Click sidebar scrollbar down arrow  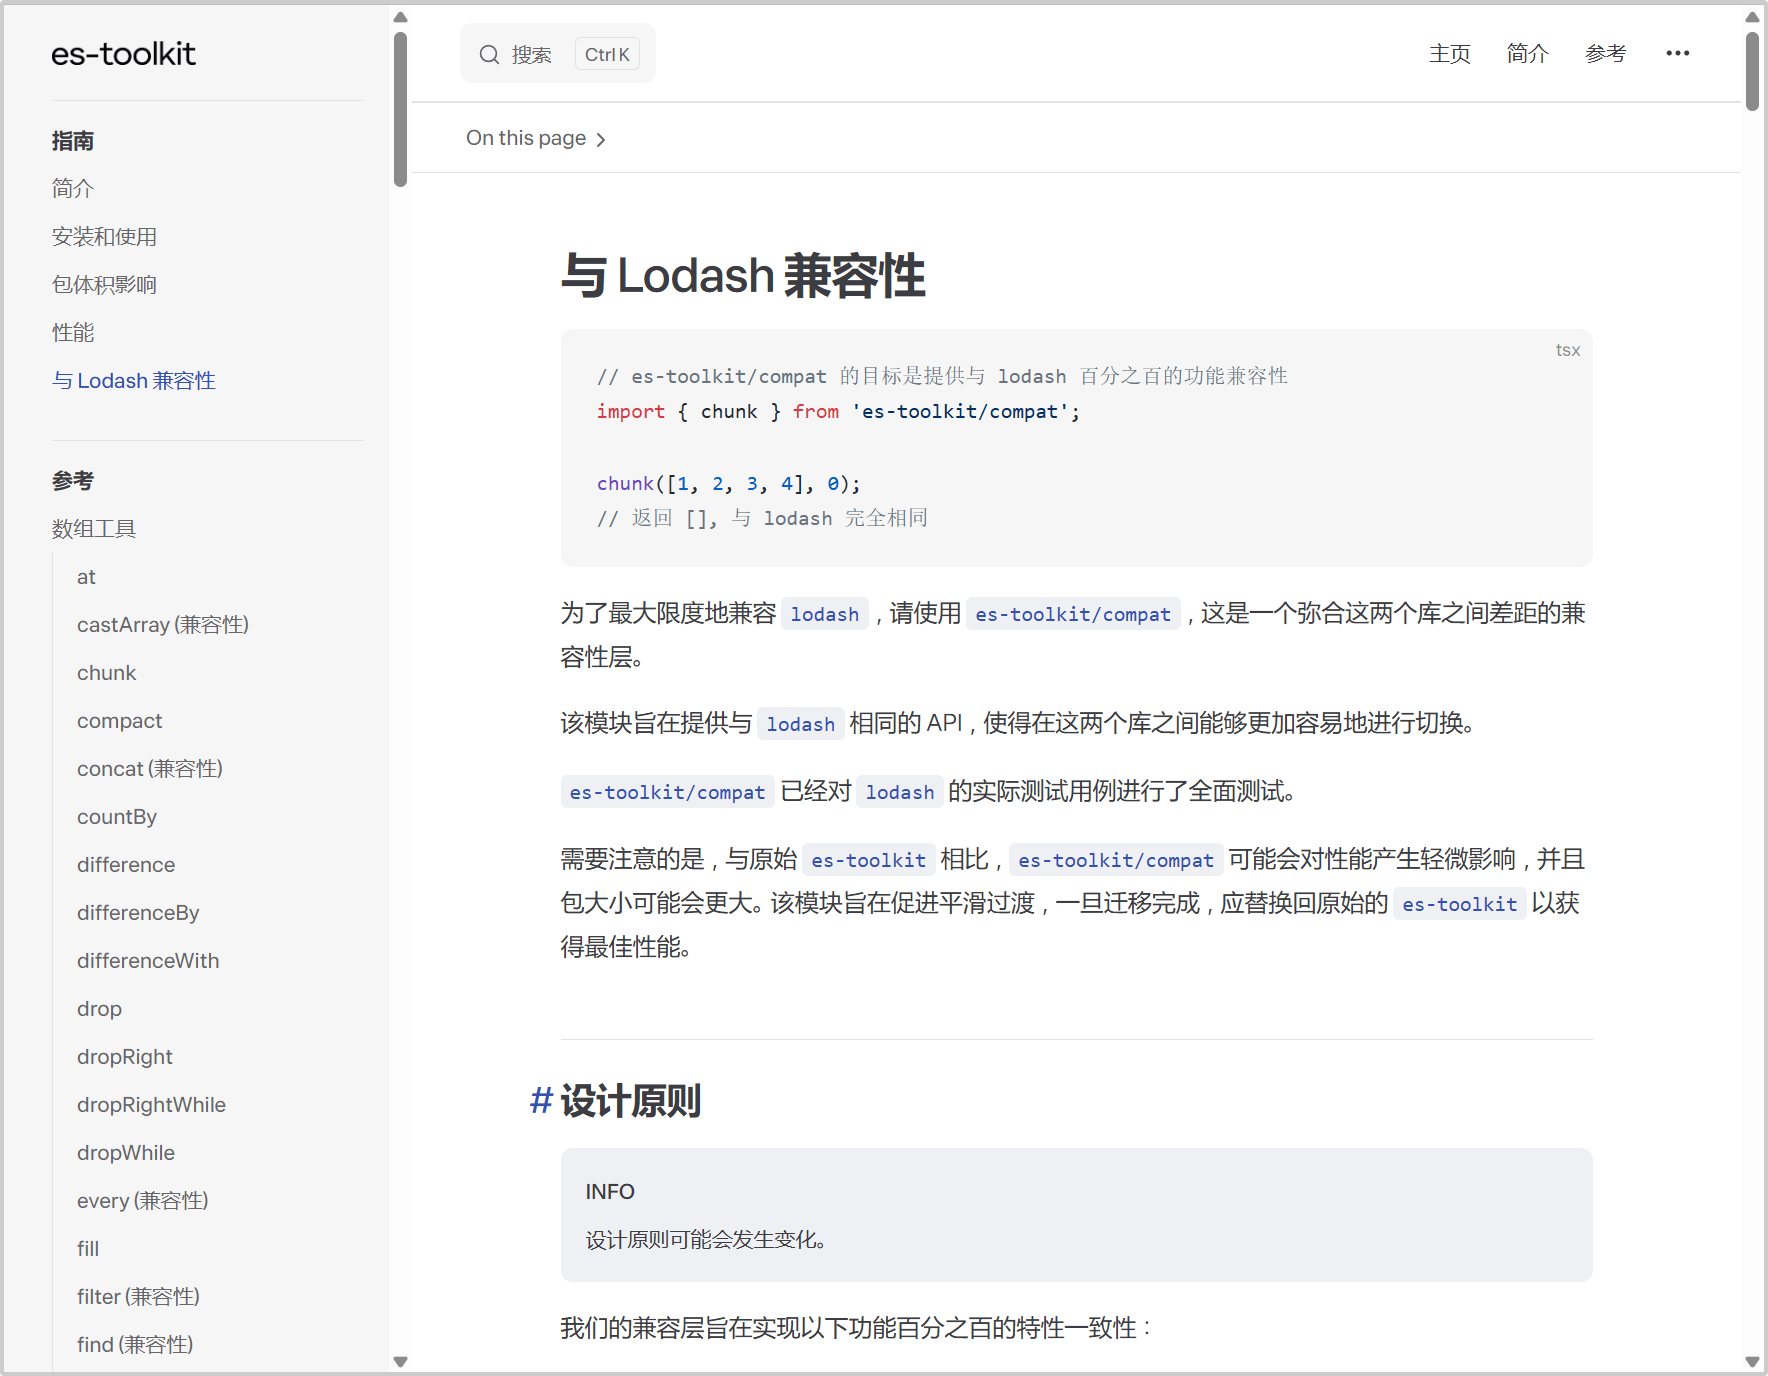point(400,1361)
